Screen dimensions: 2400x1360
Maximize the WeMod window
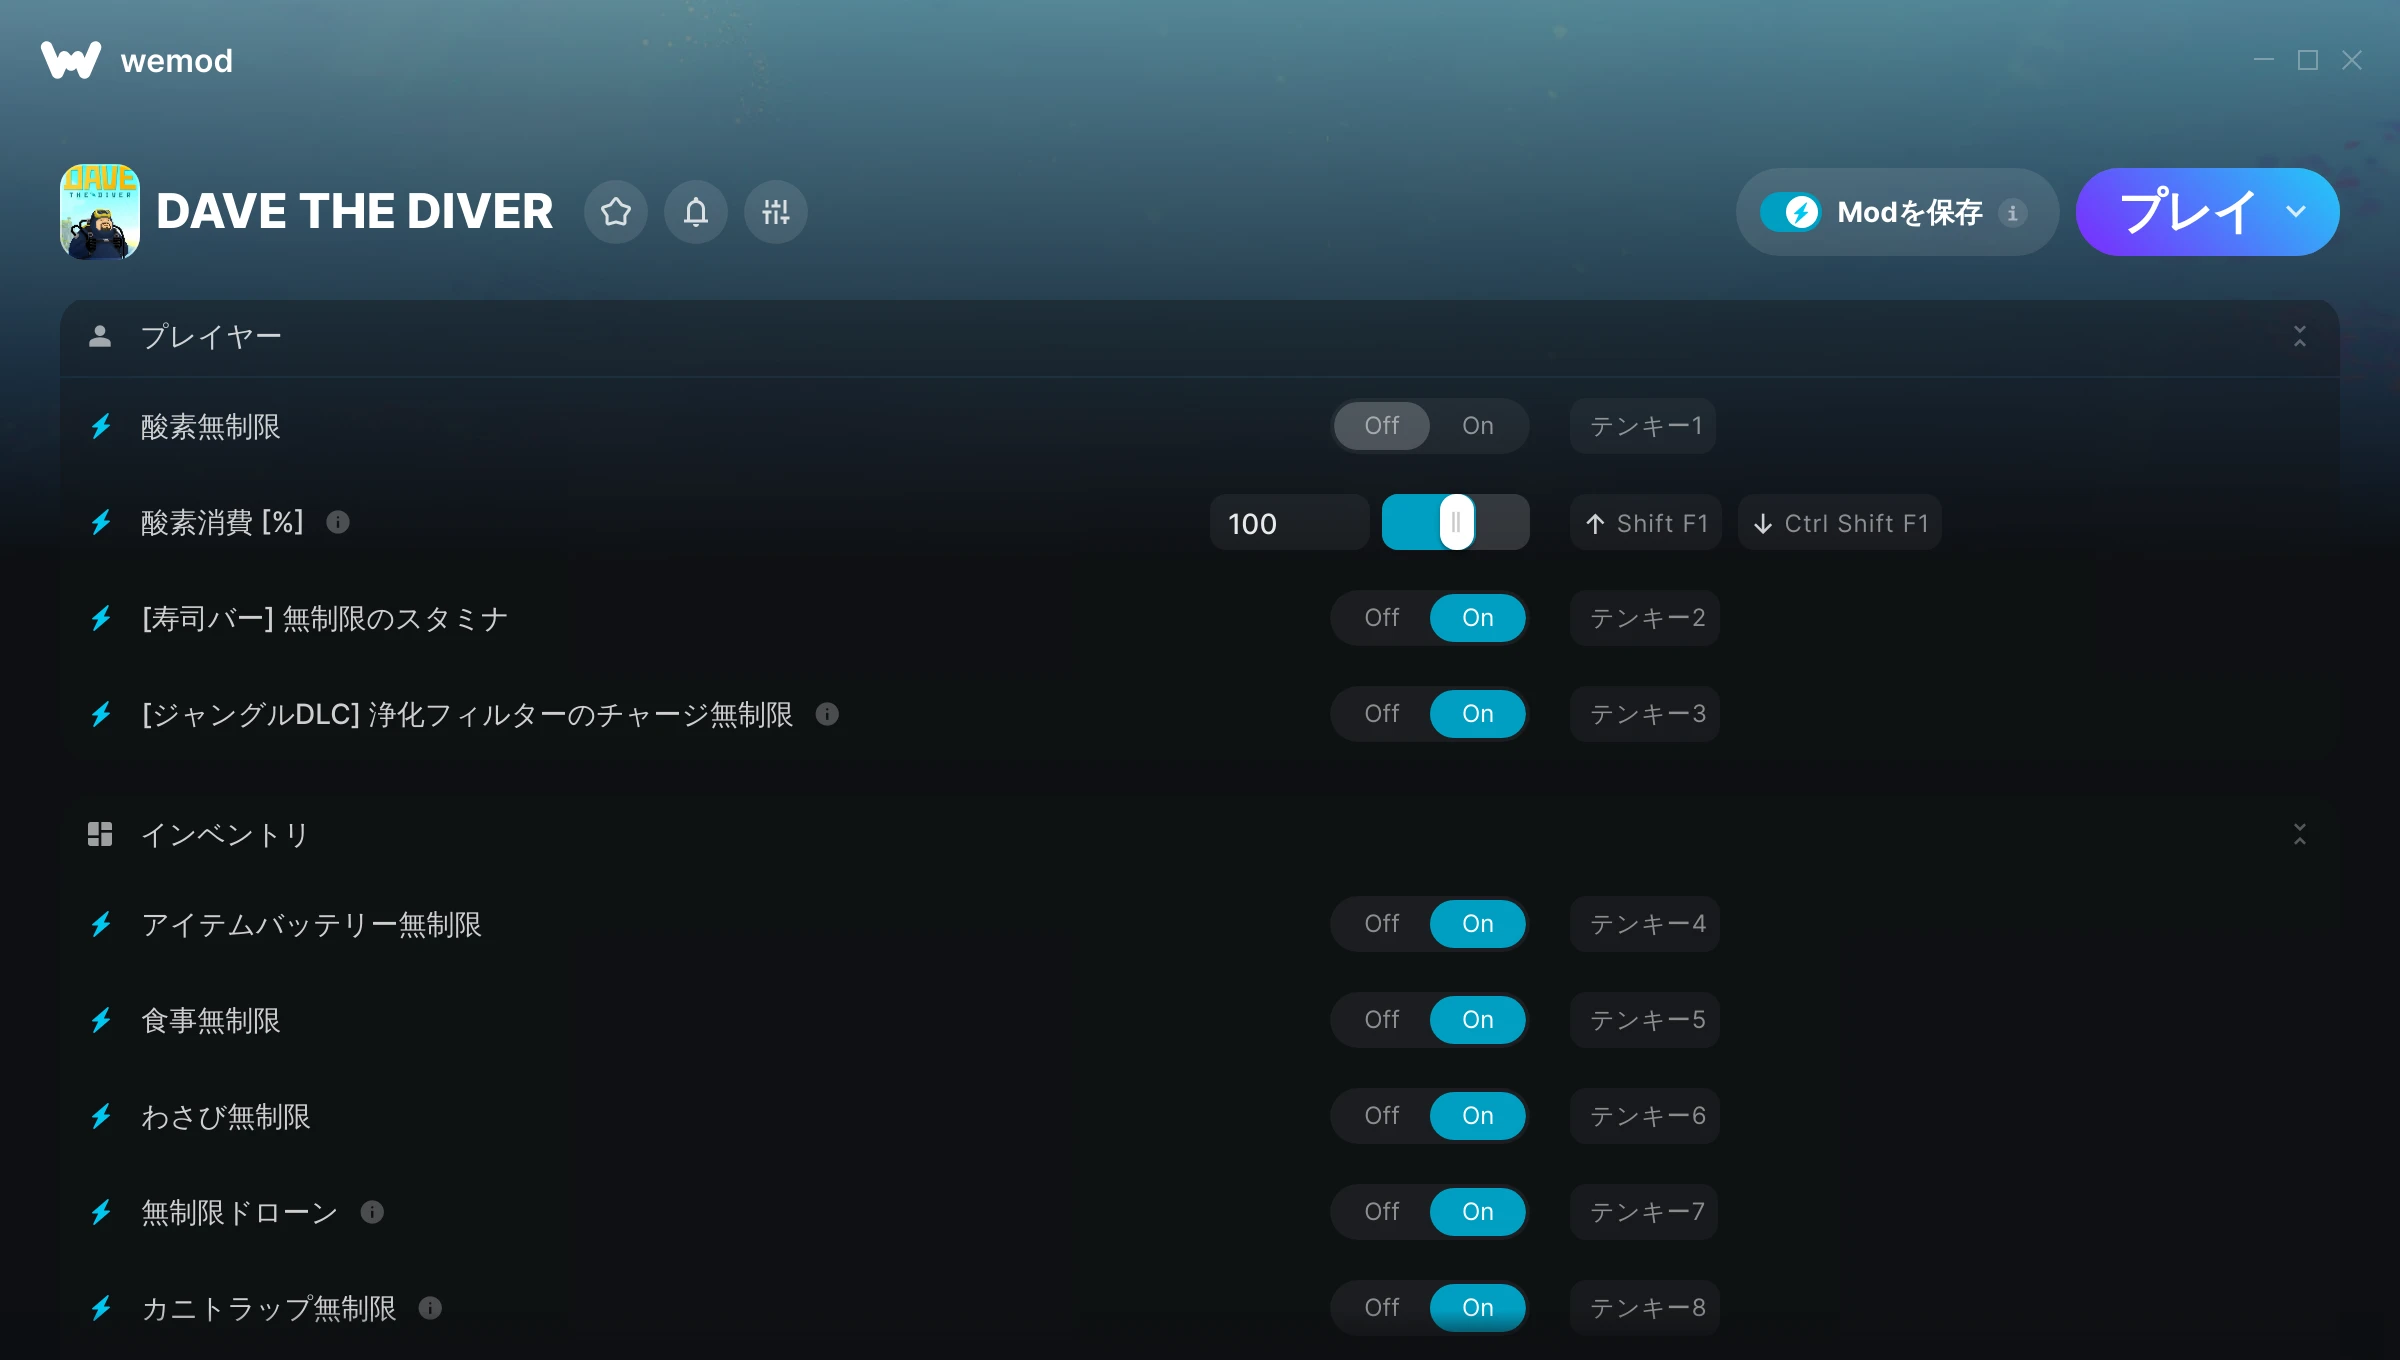(2308, 60)
